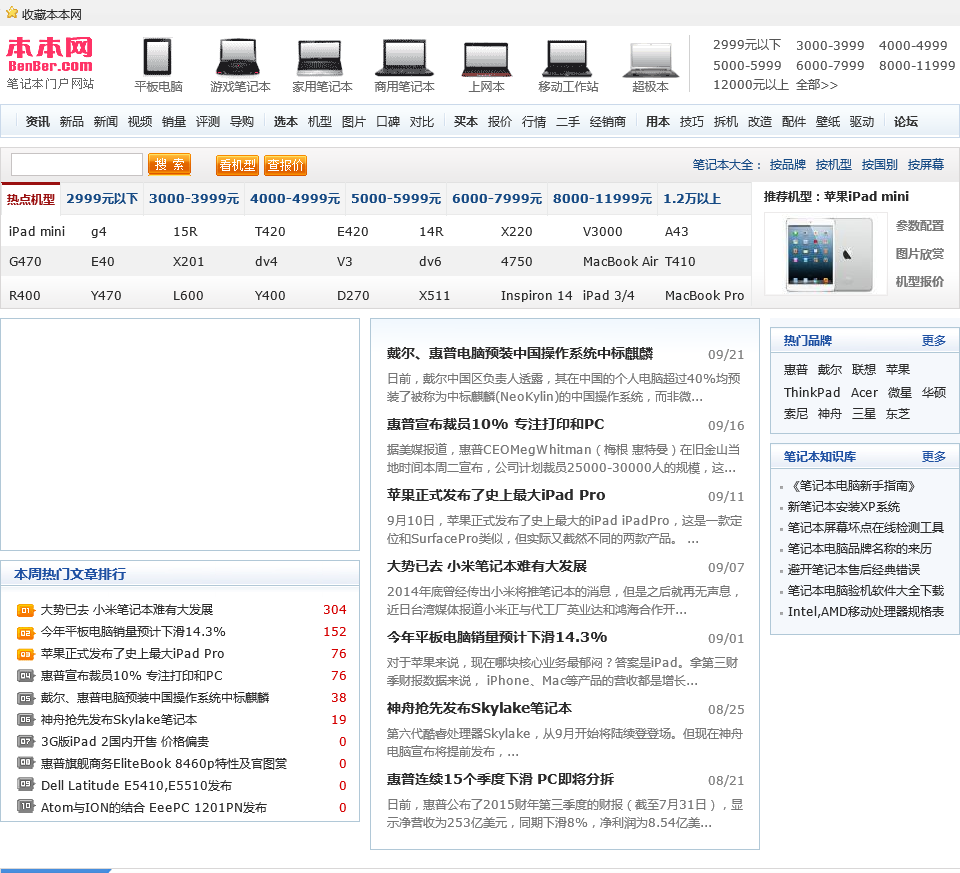Open ranked article Dell Latitude E5410,E5510发布
The image size is (960, 873).
pos(137,786)
